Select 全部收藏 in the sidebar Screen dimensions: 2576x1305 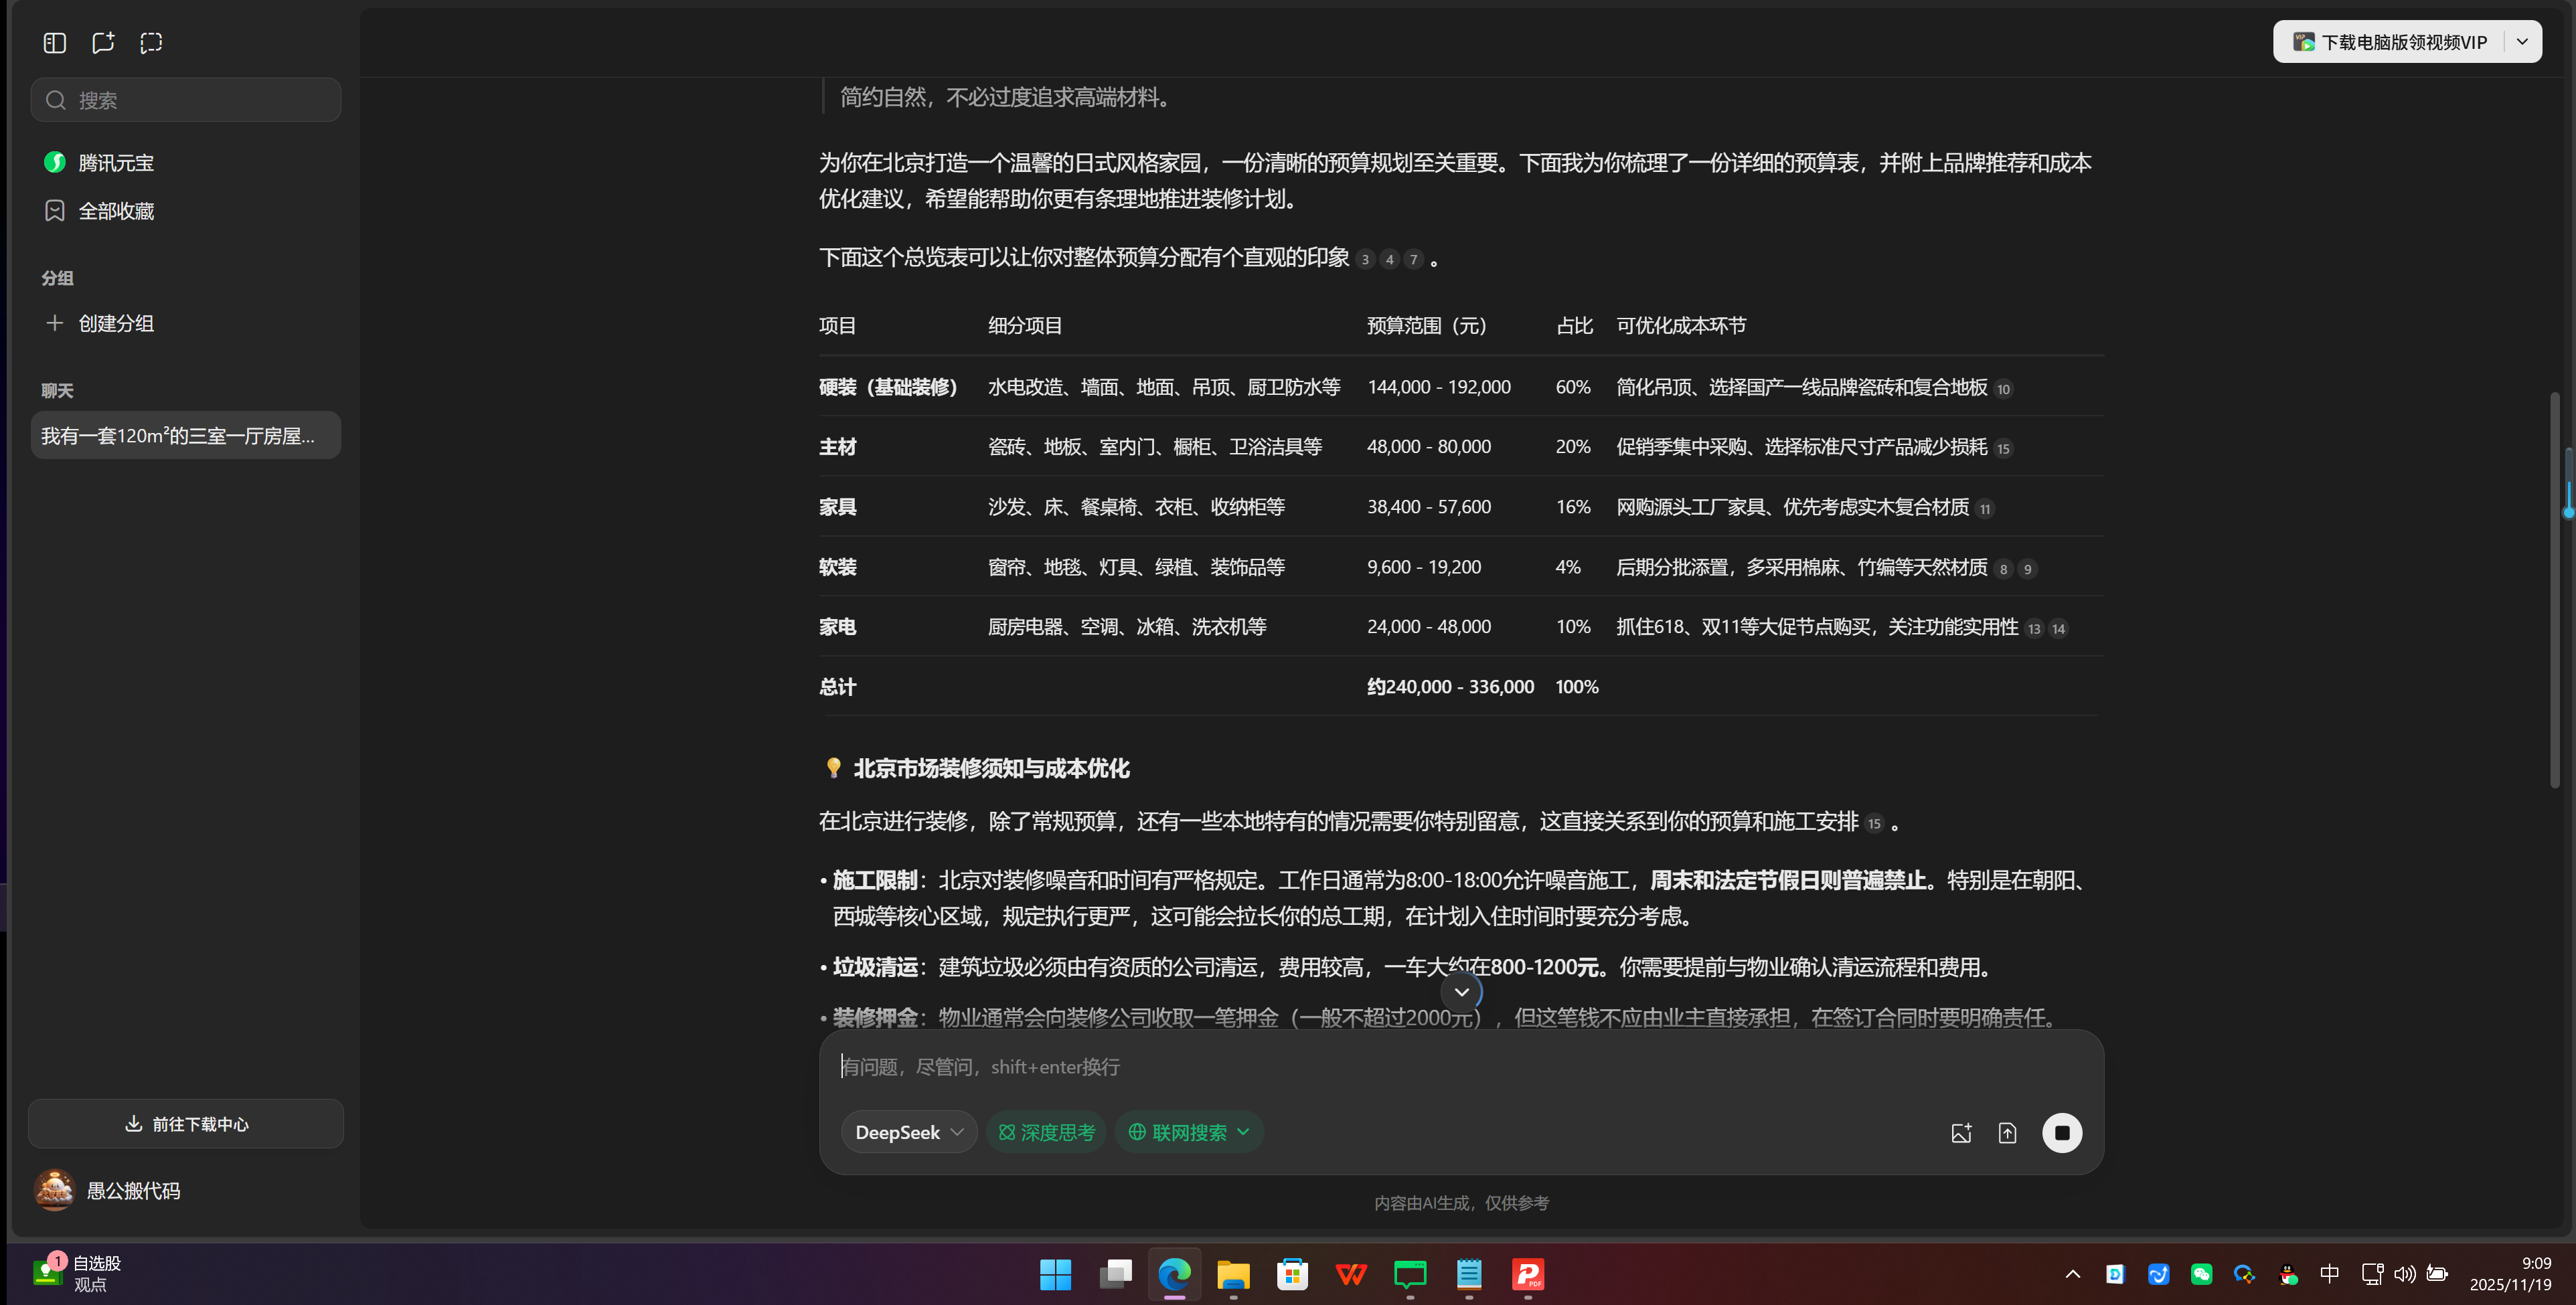116,211
